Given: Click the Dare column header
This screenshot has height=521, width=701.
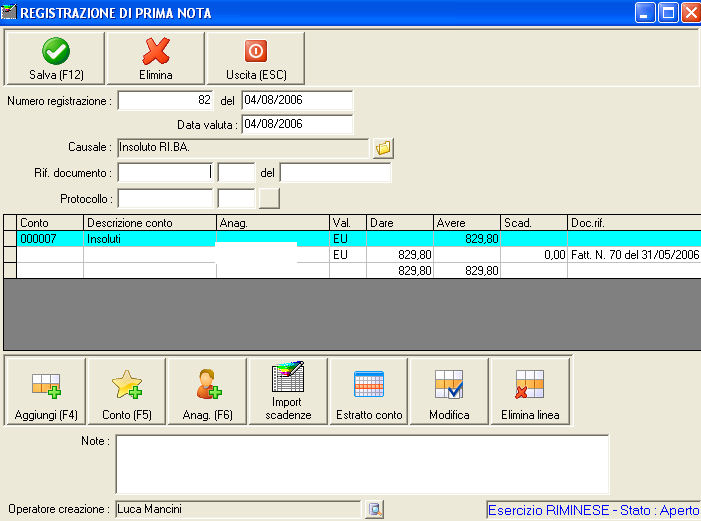Looking at the screenshot, I should pyautogui.click(x=400, y=223).
